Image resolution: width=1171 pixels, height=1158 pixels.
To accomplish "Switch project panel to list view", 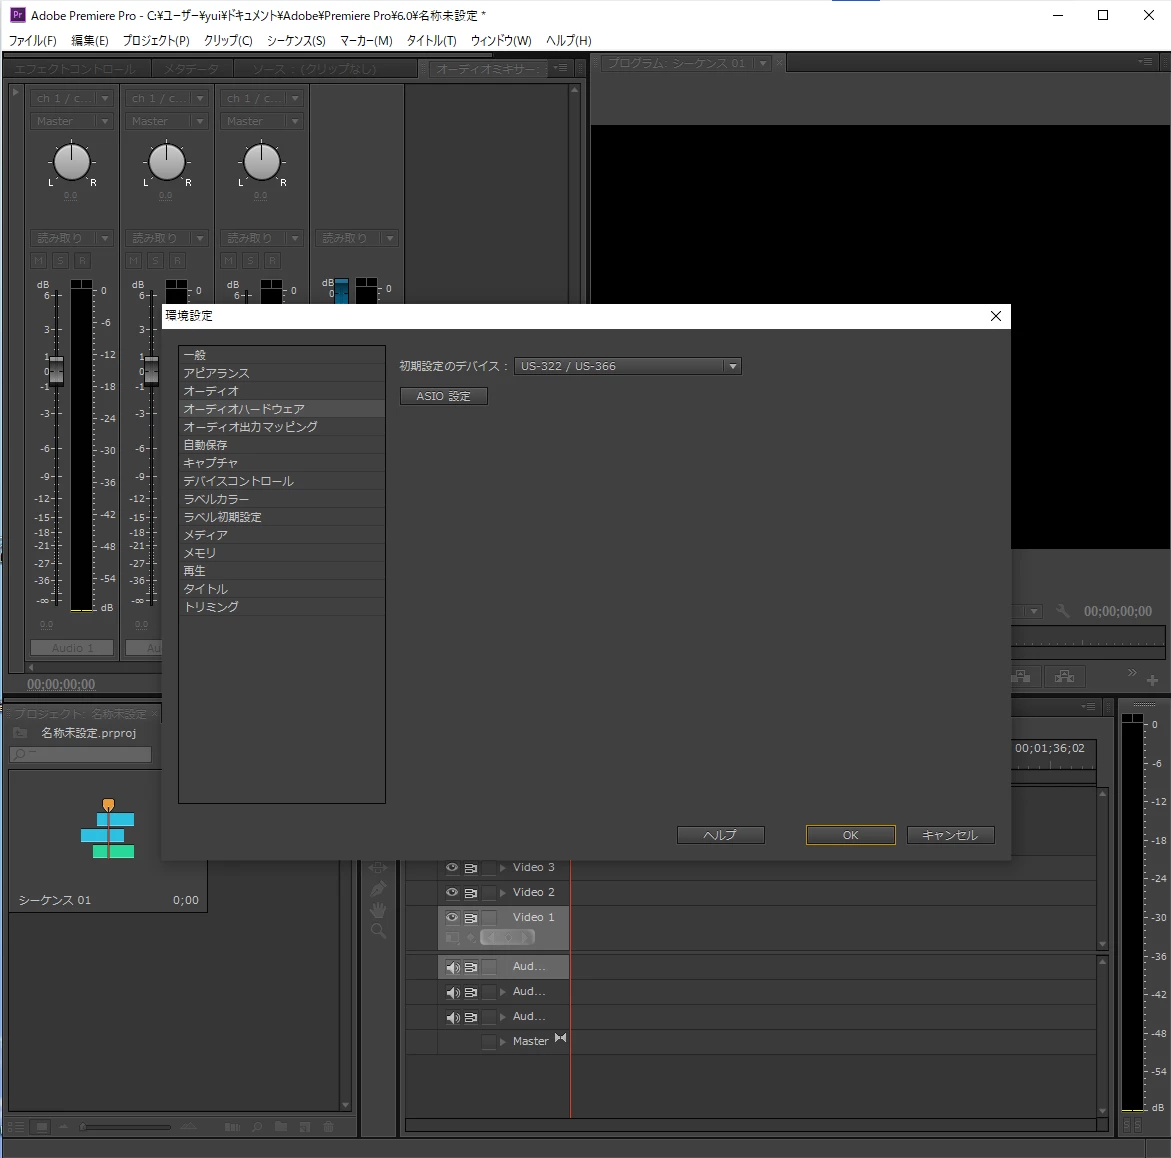I will pyautogui.click(x=16, y=1127).
